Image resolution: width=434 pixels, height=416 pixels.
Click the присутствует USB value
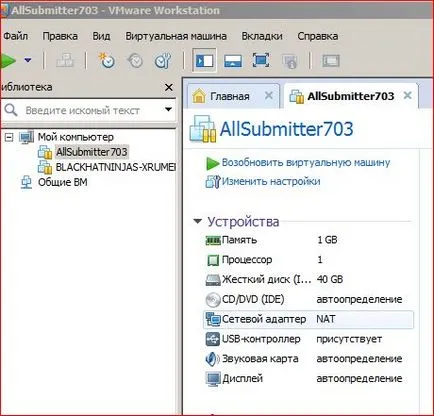click(349, 339)
